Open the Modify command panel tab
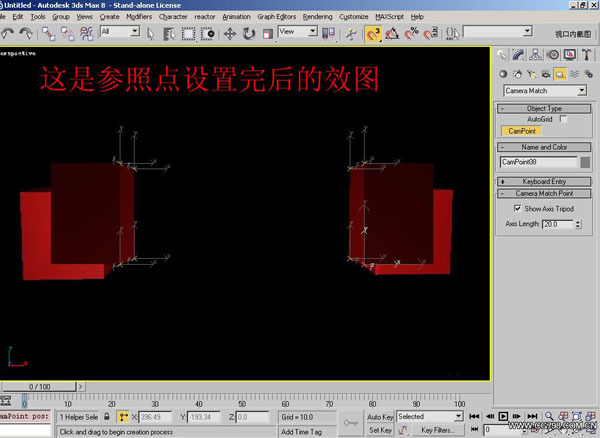 pyautogui.click(x=518, y=55)
